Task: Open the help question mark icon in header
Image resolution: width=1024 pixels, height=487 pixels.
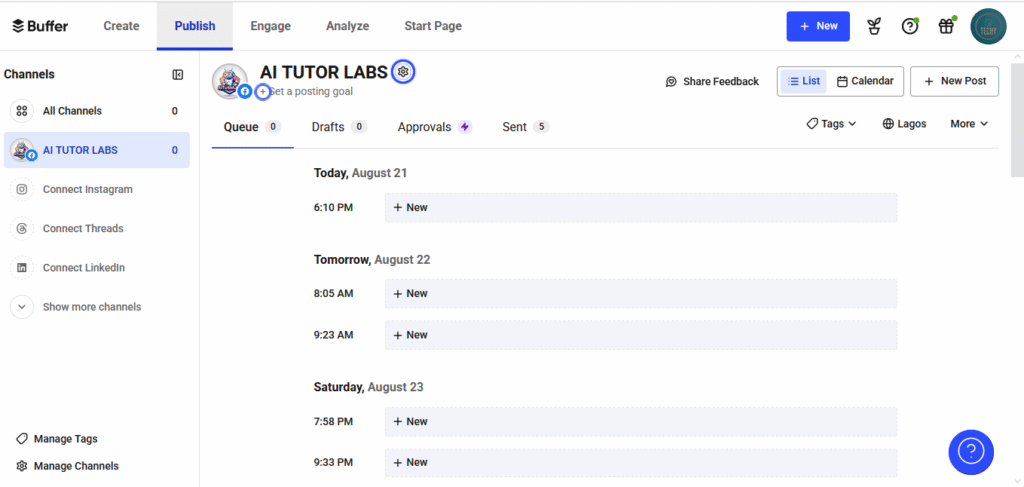Action: click(910, 27)
